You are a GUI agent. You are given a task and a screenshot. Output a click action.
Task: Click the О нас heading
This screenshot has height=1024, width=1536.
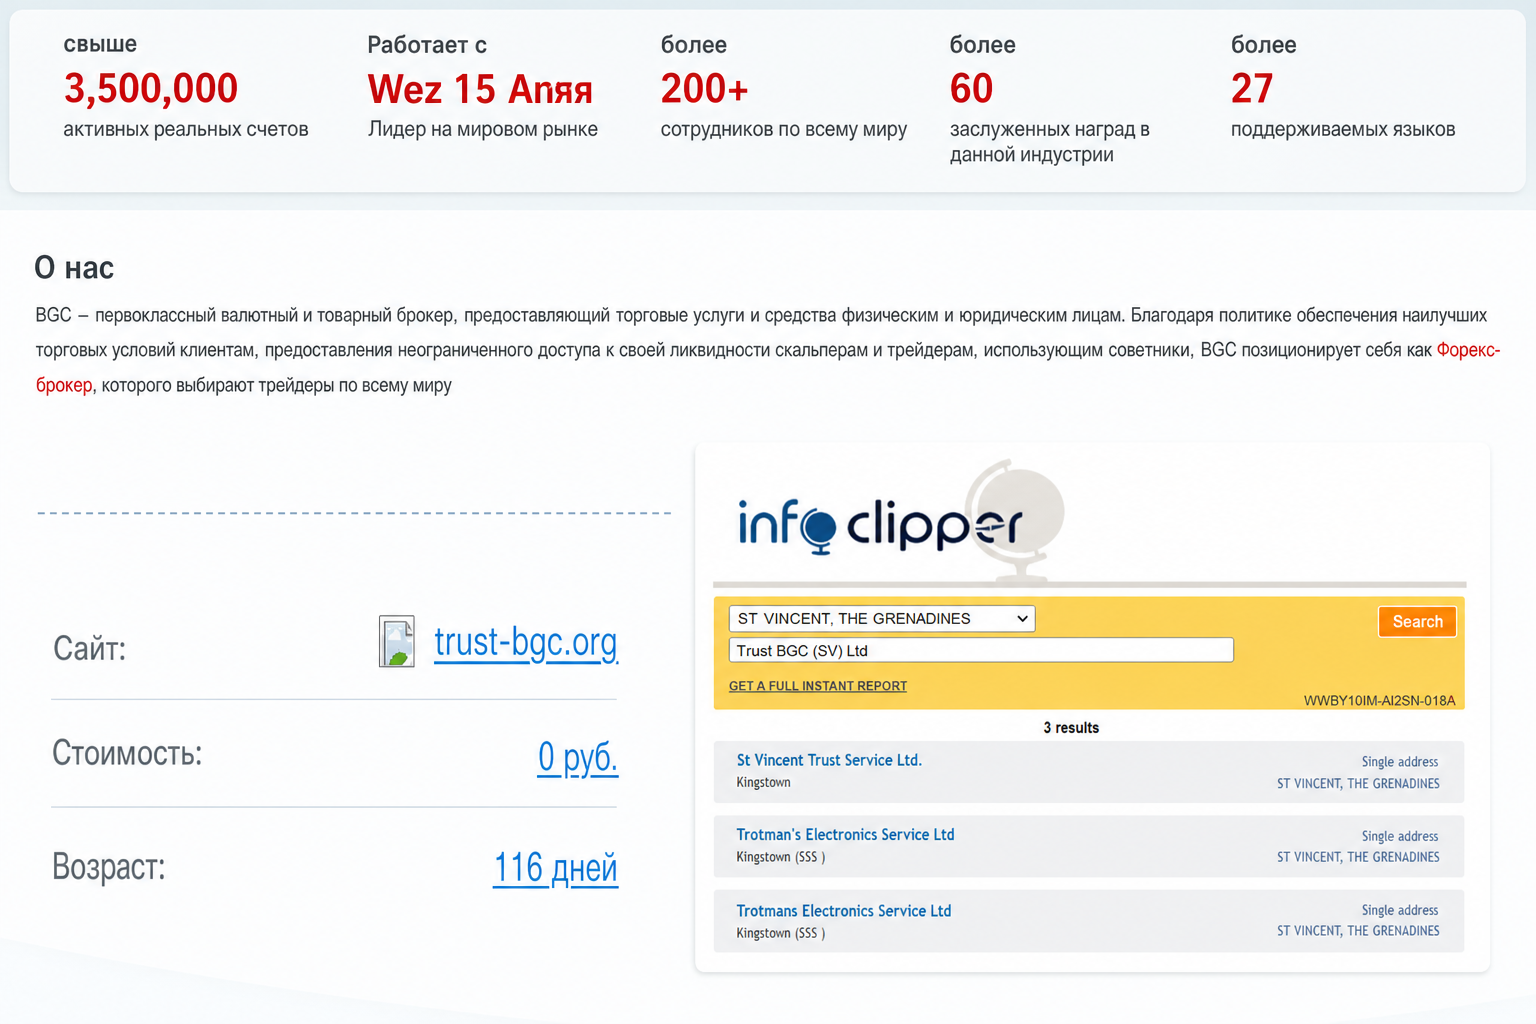pos(74,268)
